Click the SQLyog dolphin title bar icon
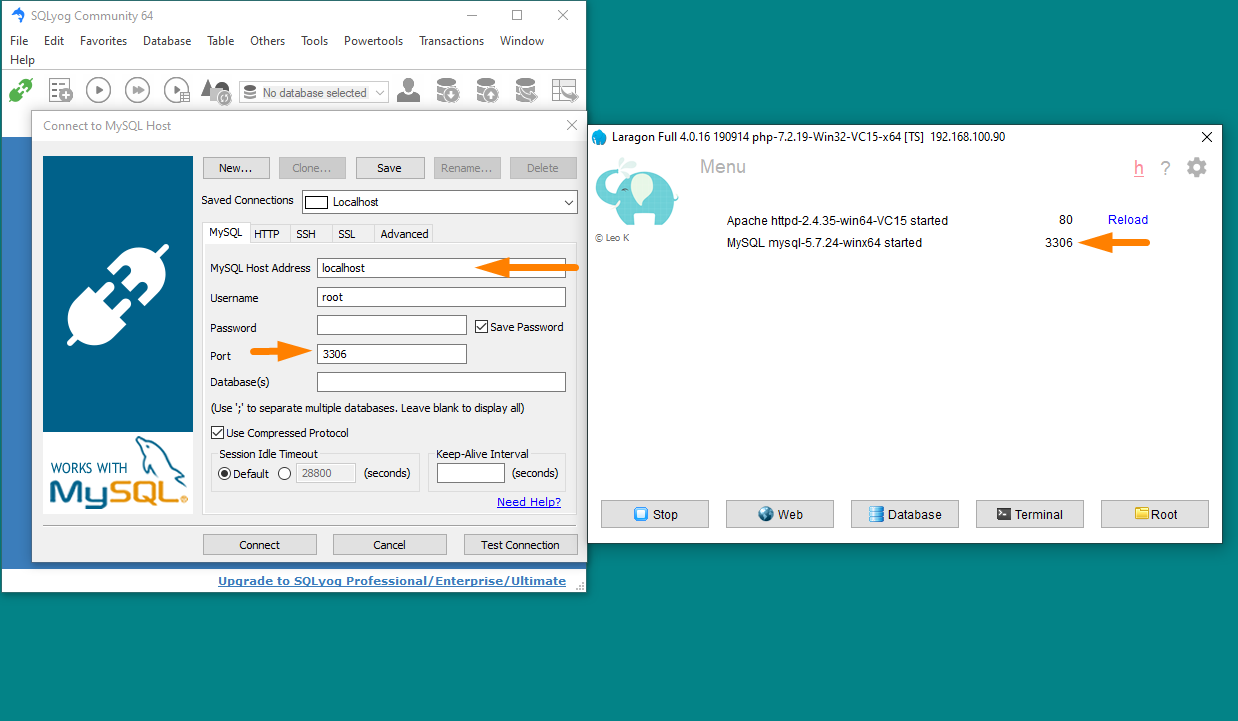The width and height of the screenshot is (1238, 721). pyautogui.click(x=18, y=15)
